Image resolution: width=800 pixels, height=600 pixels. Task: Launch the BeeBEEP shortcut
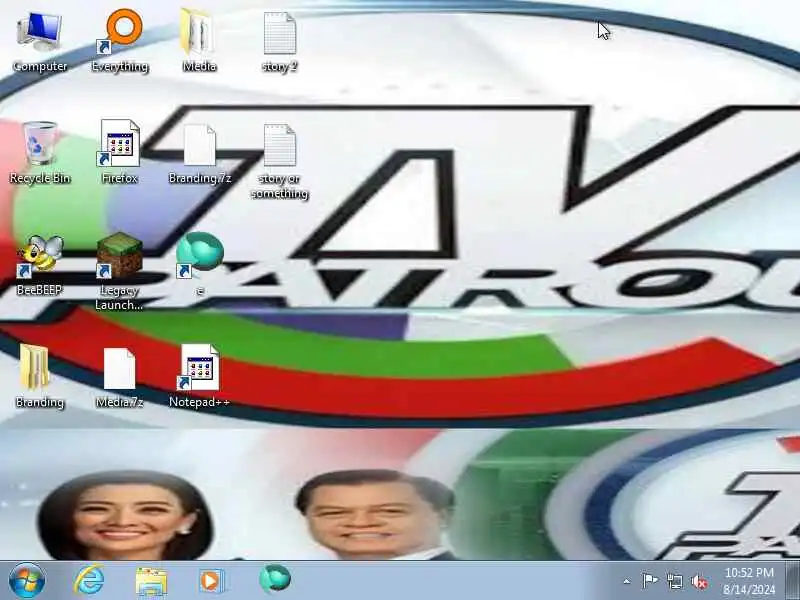click(x=40, y=265)
